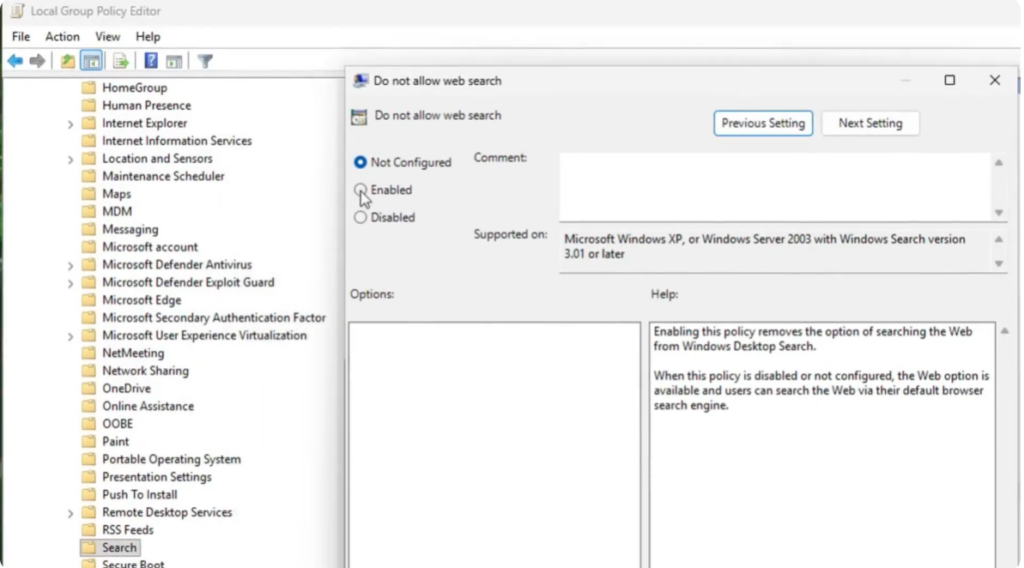Click the Forward arrow toolbar icon
This screenshot has width=1024, height=568.
point(38,61)
